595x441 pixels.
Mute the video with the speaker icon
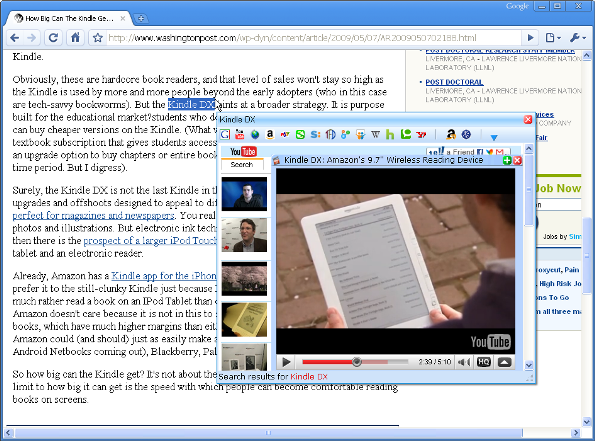click(464, 362)
